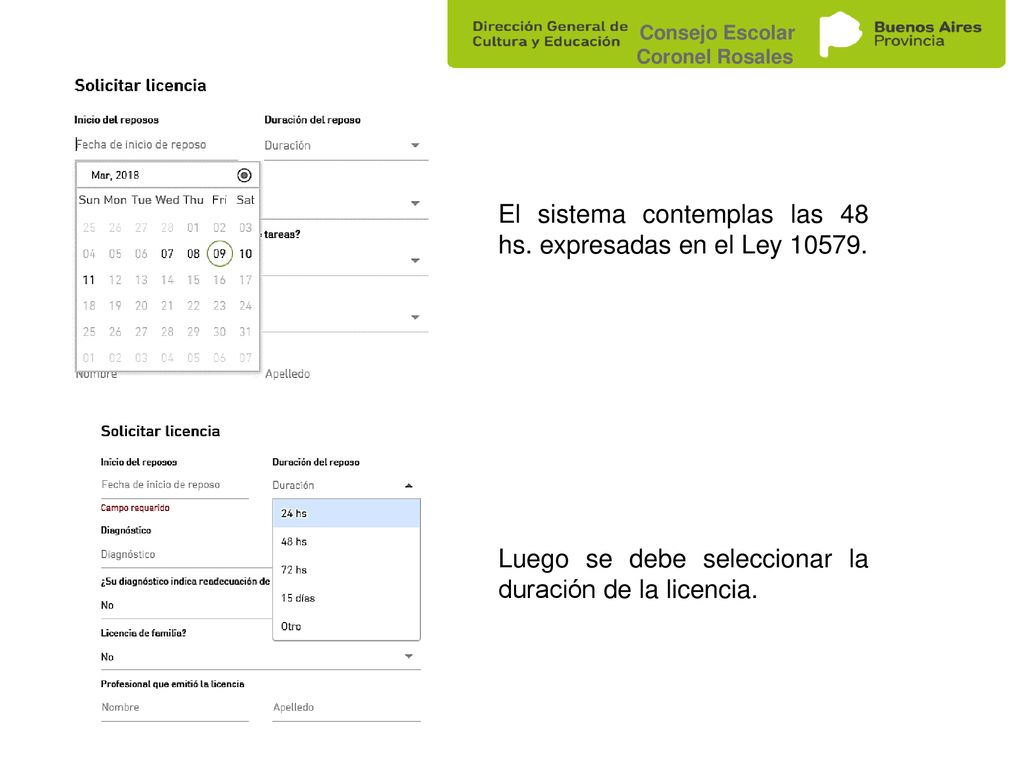Click the Diagnóstico input field
The width and height of the screenshot is (1024, 768).
[x=185, y=554]
